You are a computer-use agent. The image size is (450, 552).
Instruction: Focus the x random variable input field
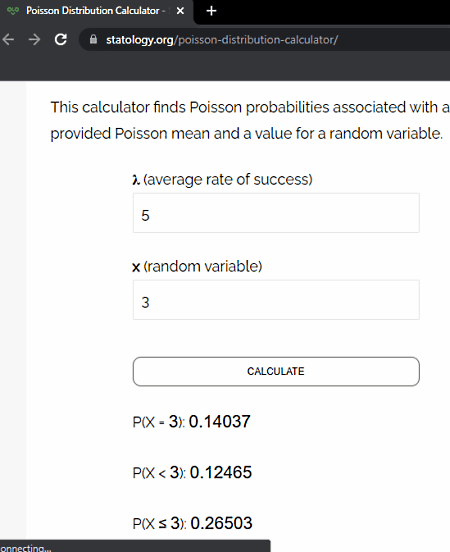pos(276,300)
